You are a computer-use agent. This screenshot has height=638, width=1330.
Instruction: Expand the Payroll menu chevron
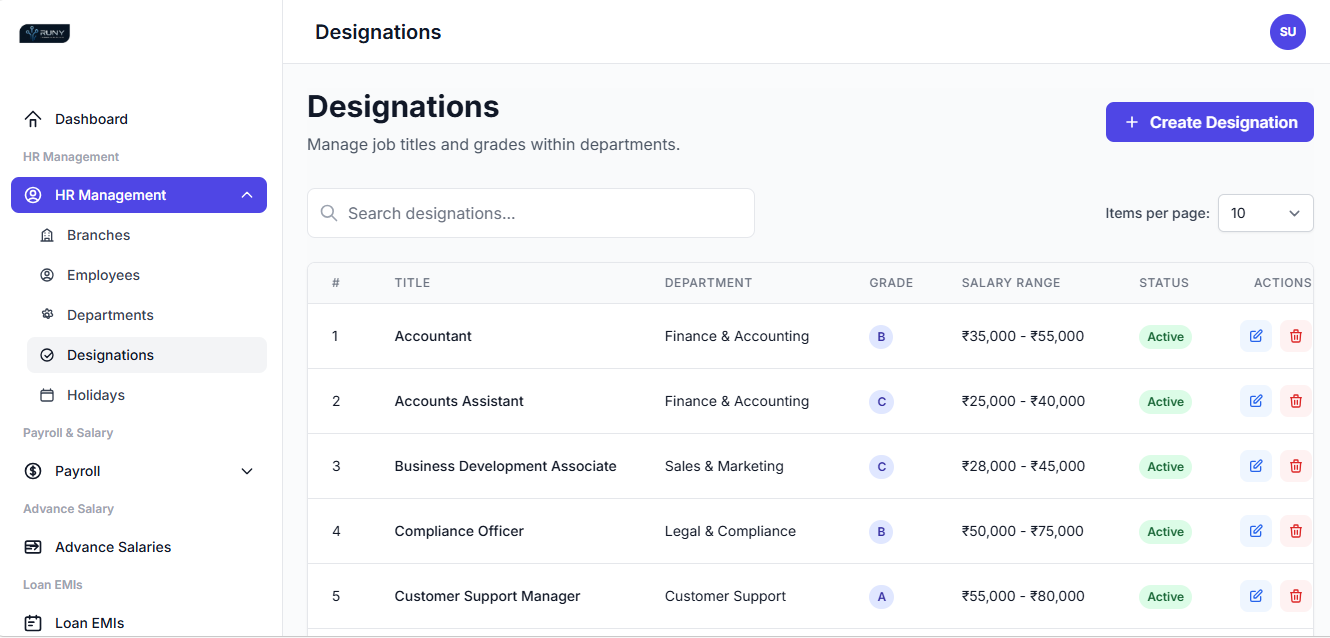pyautogui.click(x=247, y=471)
